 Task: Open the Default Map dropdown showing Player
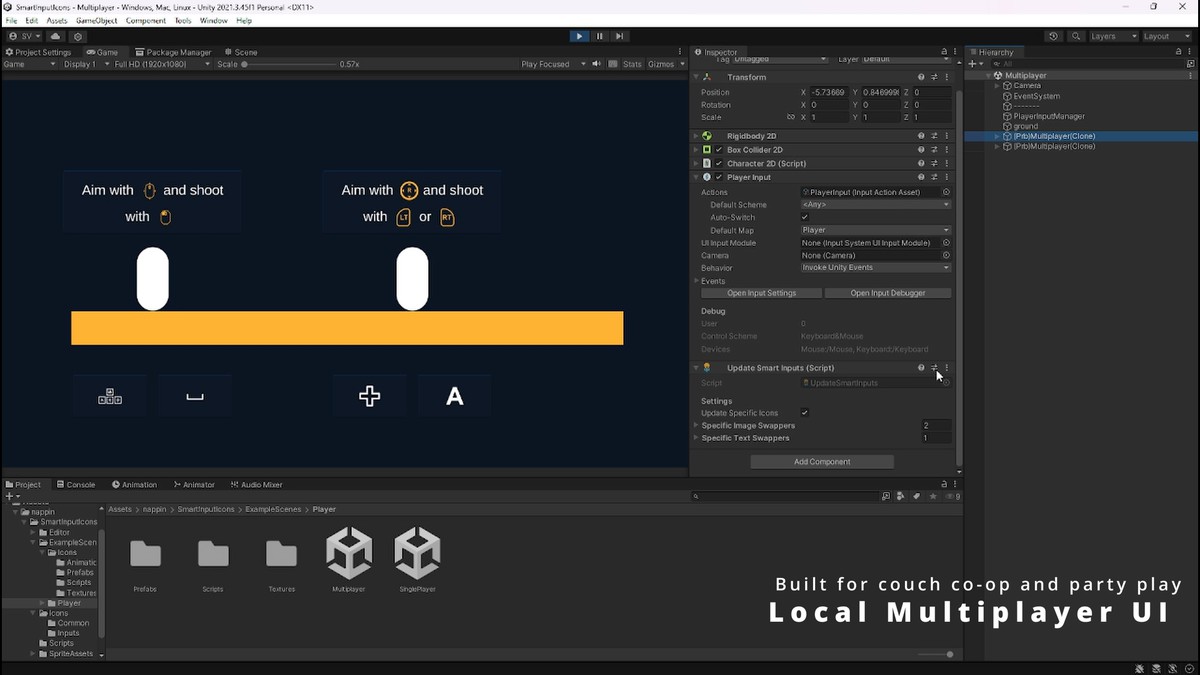point(875,229)
